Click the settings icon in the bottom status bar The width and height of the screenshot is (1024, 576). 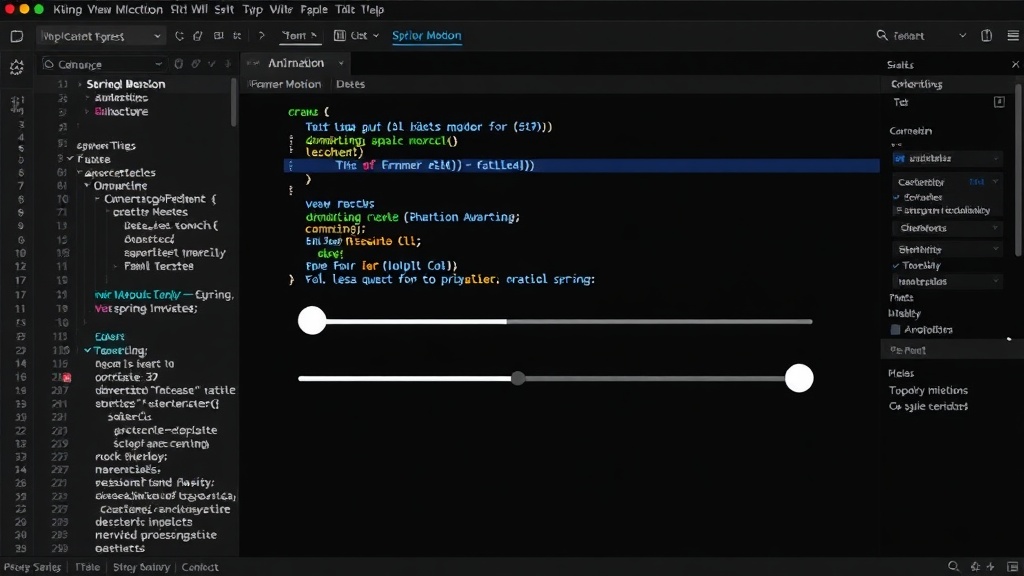tap(976, 566)
